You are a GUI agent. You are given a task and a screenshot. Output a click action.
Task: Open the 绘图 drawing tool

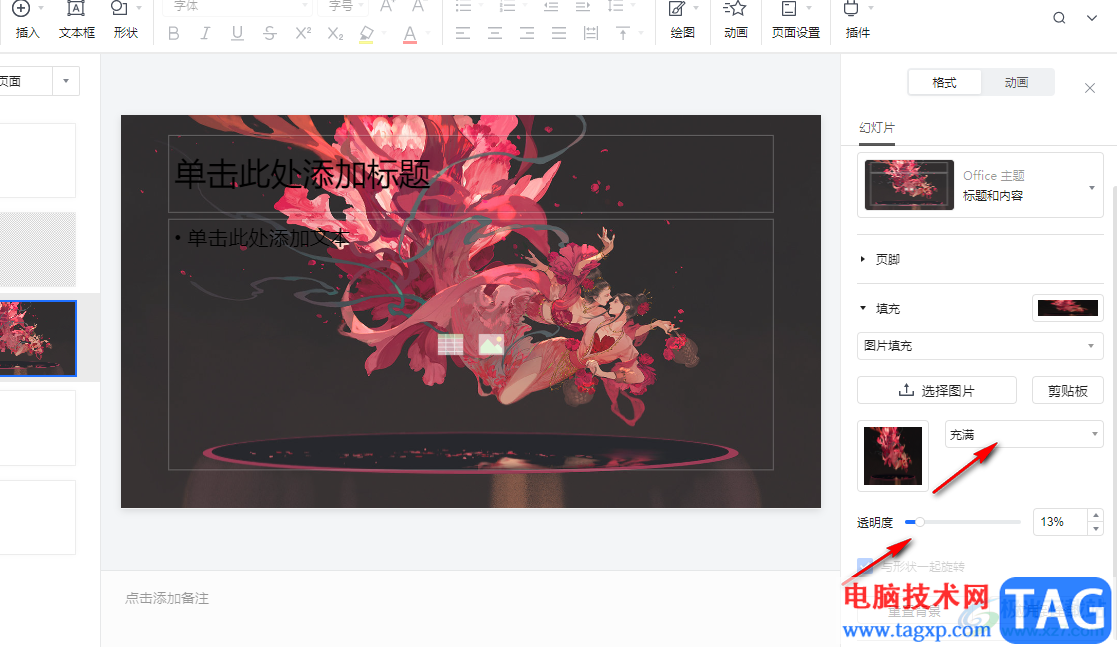coord(678,10)
